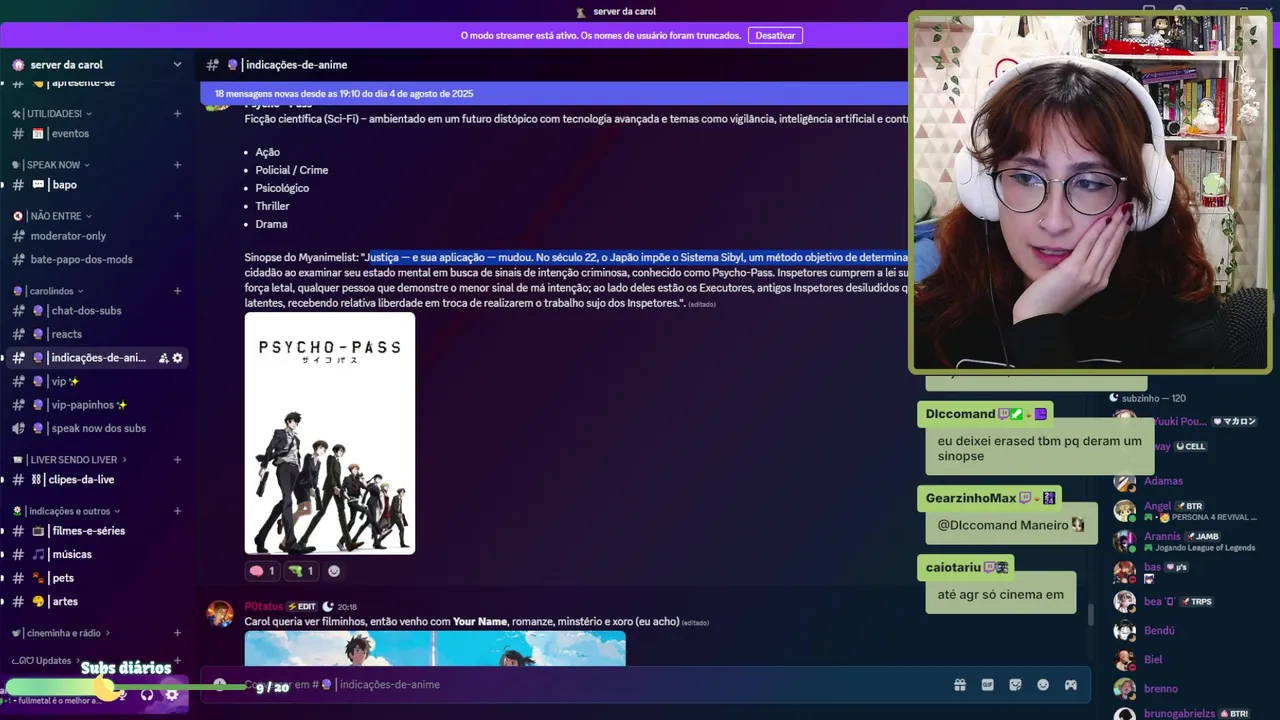Open the sticker picker
Screen dimensions: 1280x720
coord(1015,685)
